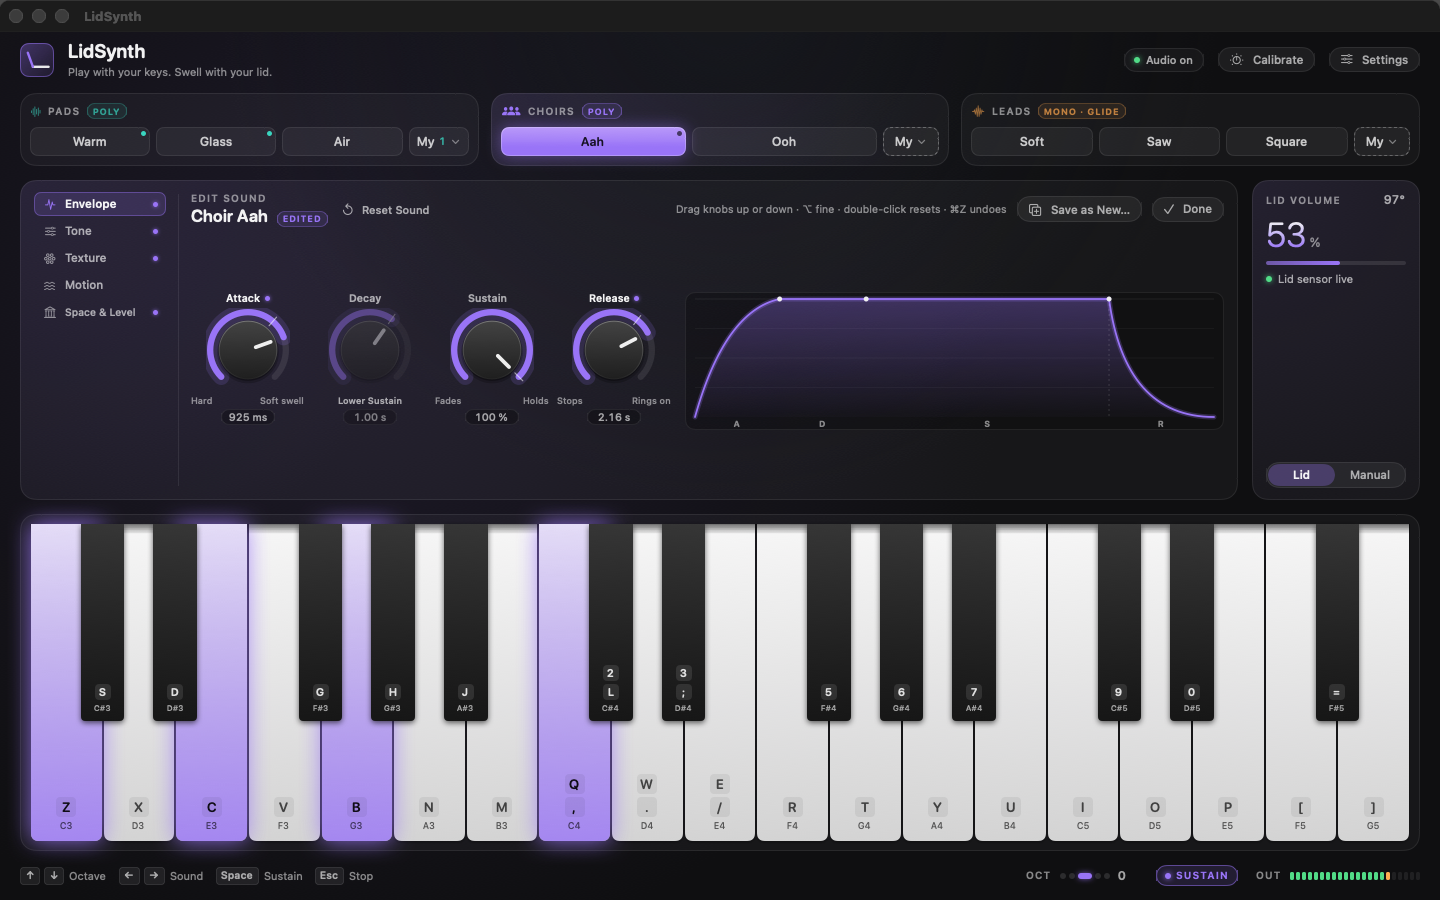
Task: Click the Choirs group people icon
Action: point(511,111)
